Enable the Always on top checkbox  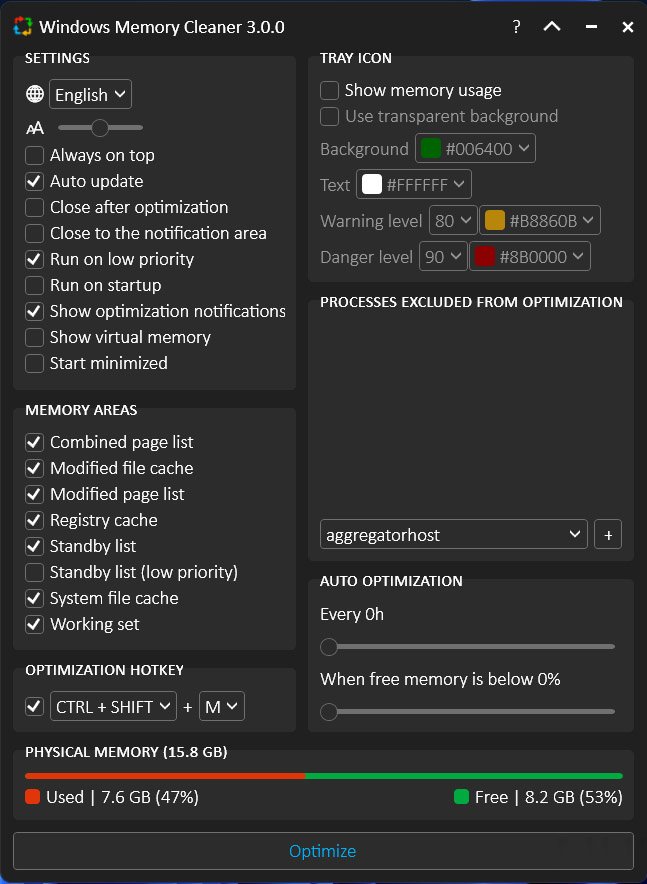pos(35,155)
